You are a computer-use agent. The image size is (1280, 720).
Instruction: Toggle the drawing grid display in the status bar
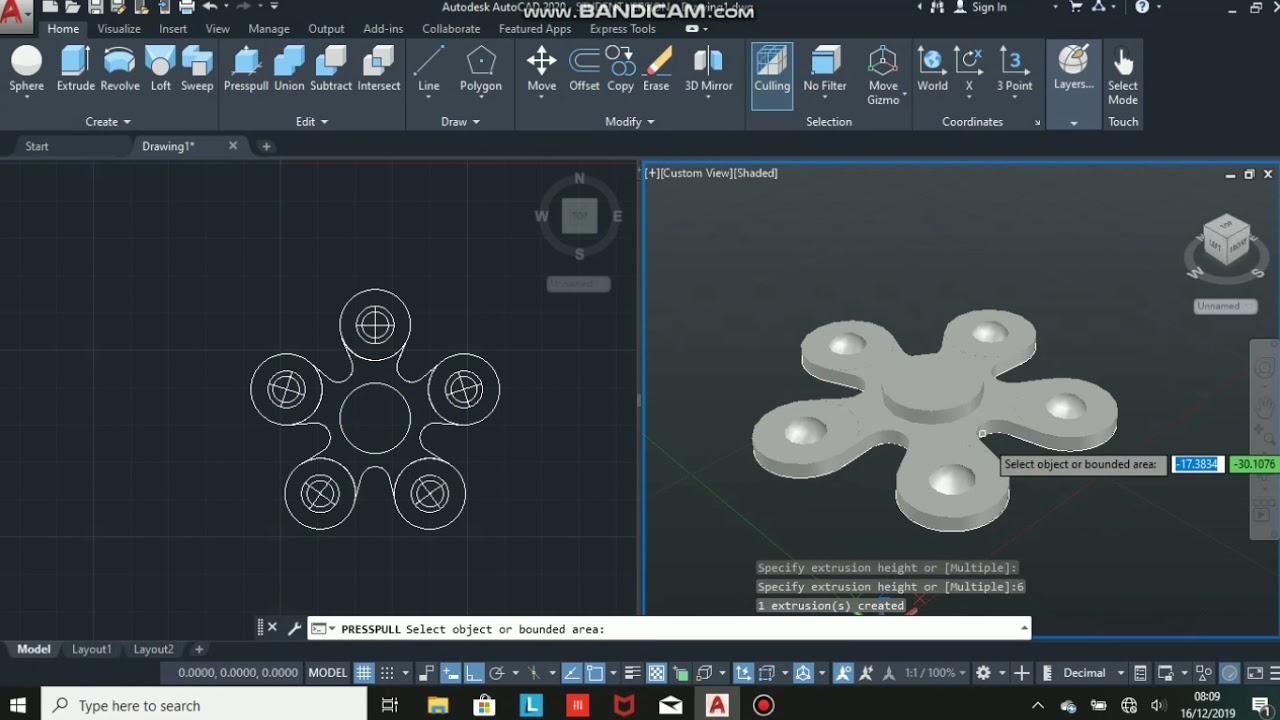click(364, 673)
